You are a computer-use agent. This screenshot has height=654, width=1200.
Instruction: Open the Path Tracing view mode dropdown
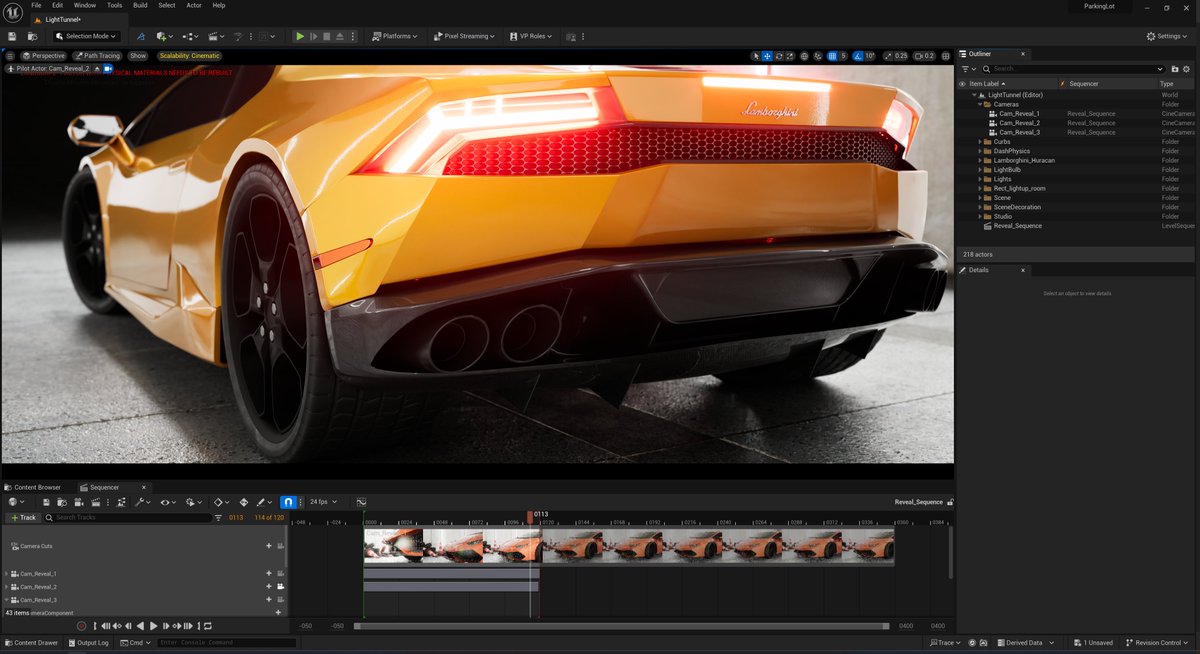97,56
